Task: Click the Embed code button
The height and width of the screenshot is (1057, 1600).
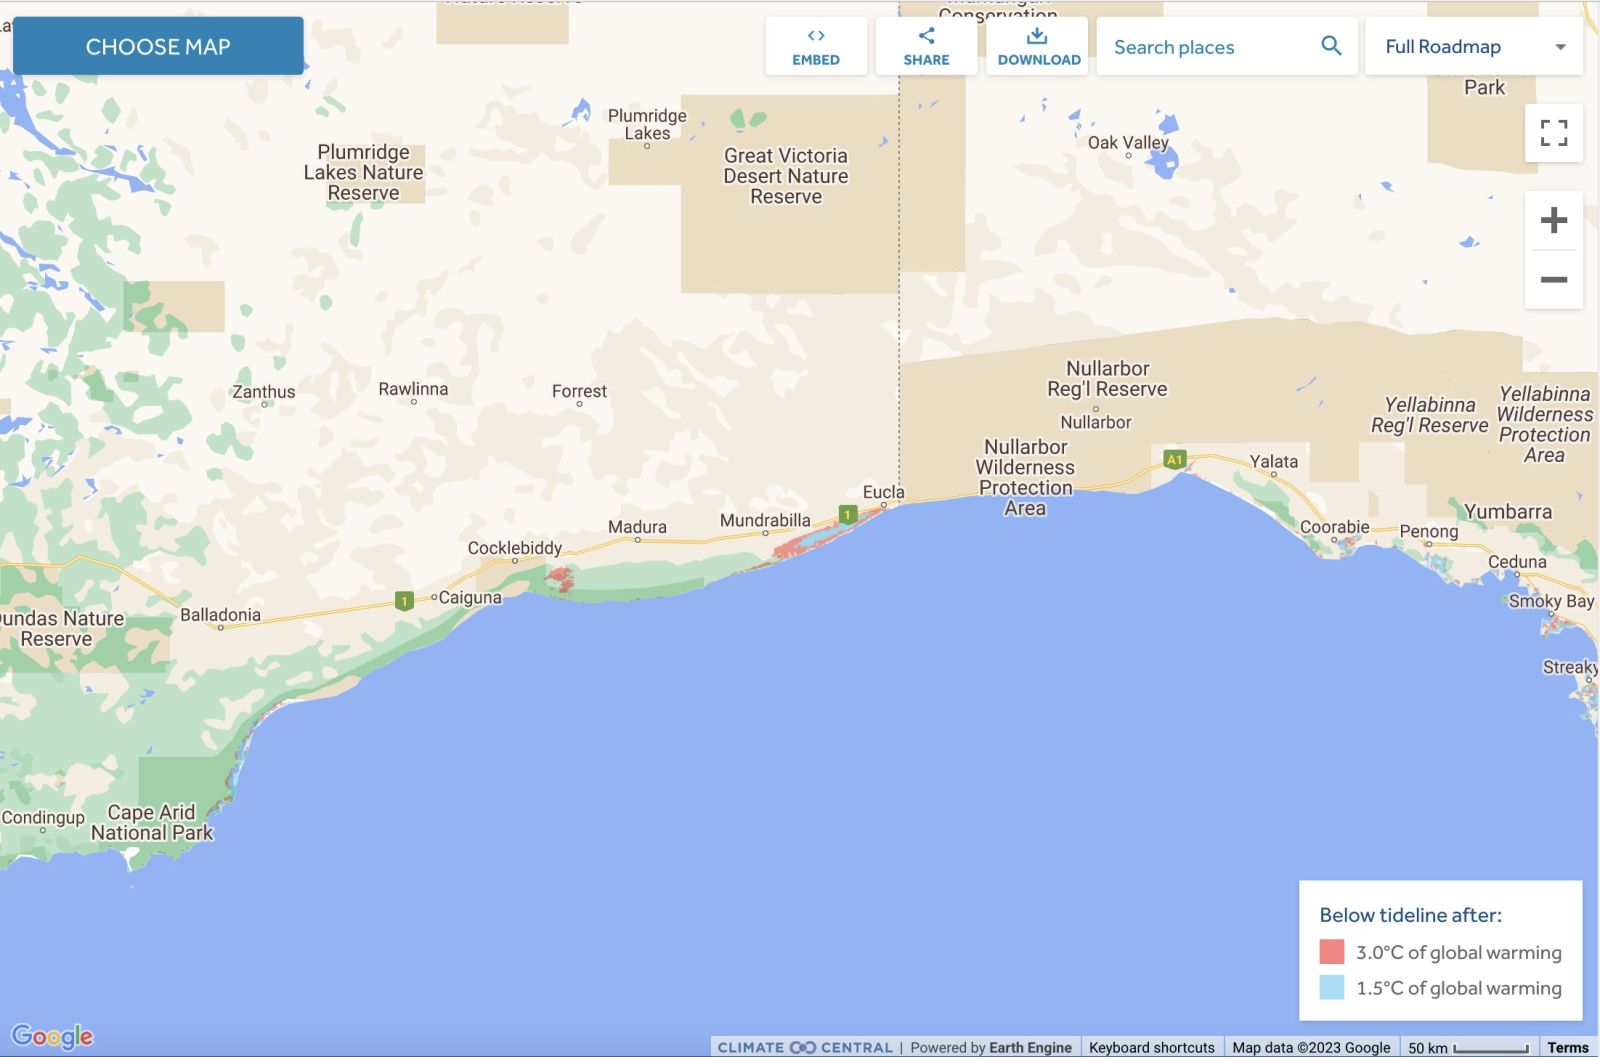Action: pyautogui.click(x=816, y=46)
